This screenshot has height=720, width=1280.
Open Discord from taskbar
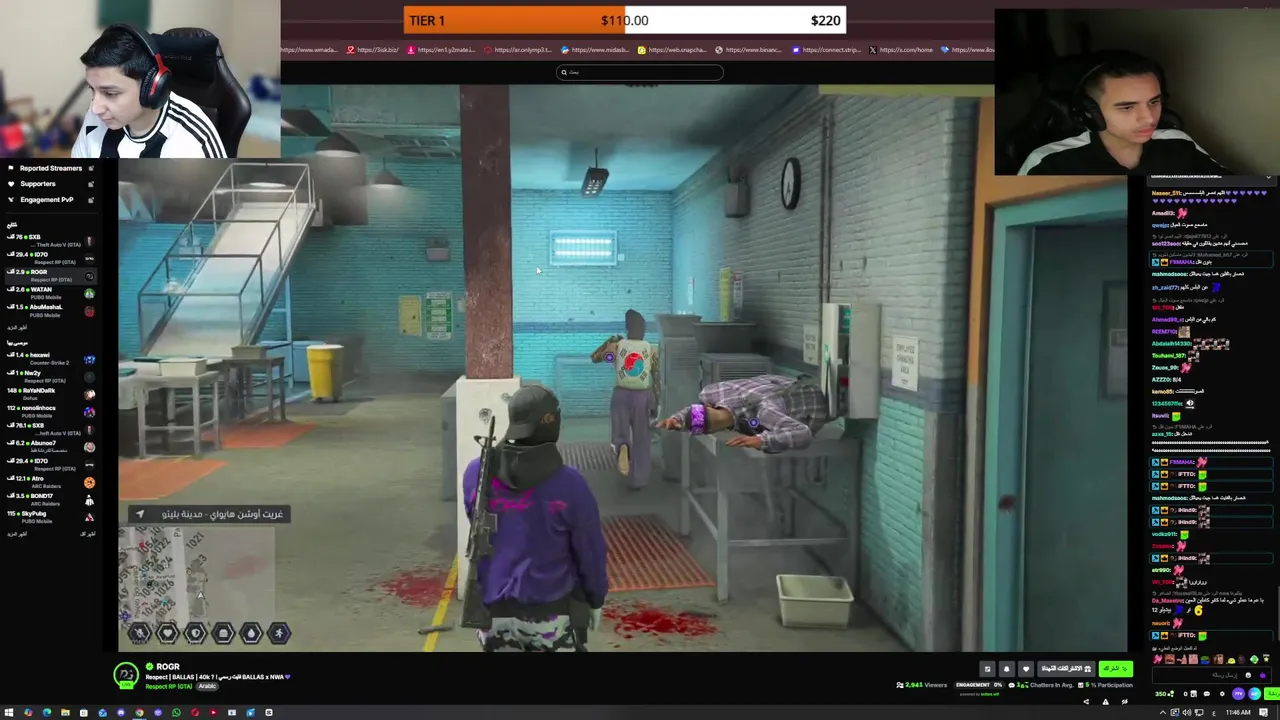[121, 712]
